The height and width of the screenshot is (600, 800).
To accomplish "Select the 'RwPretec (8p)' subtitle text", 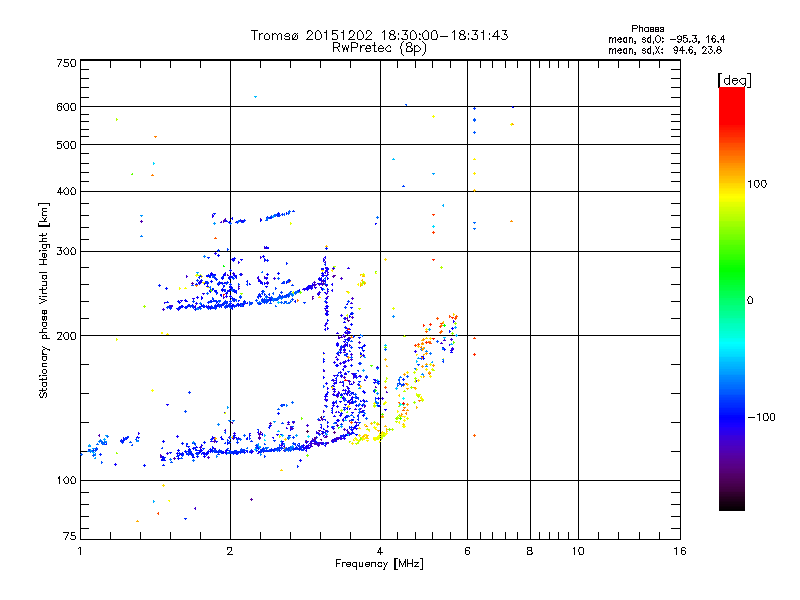I will pos(379,48).
